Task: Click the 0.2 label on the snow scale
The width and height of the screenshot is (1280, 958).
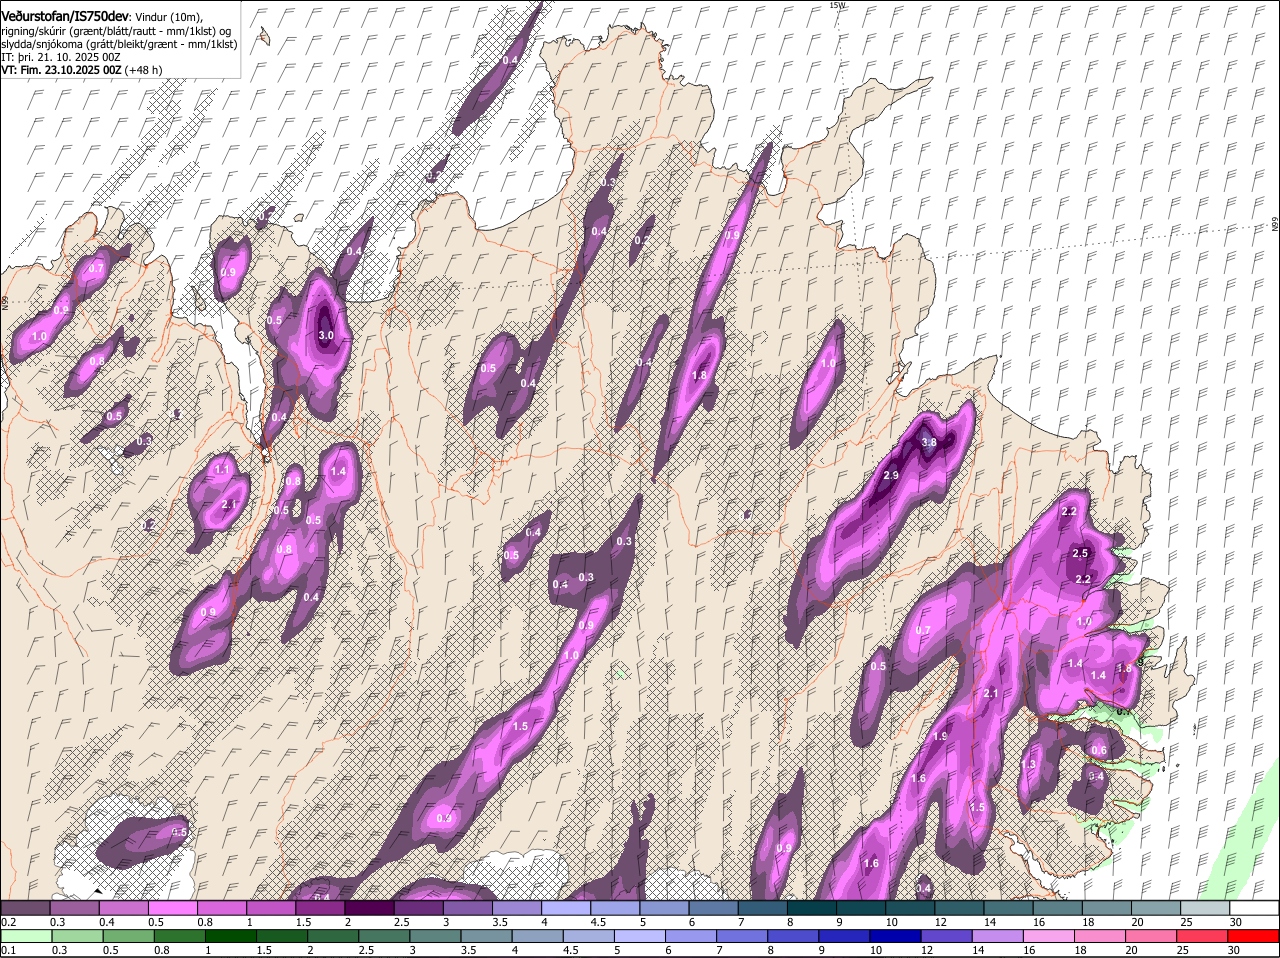Action: (x=8, y=922)
